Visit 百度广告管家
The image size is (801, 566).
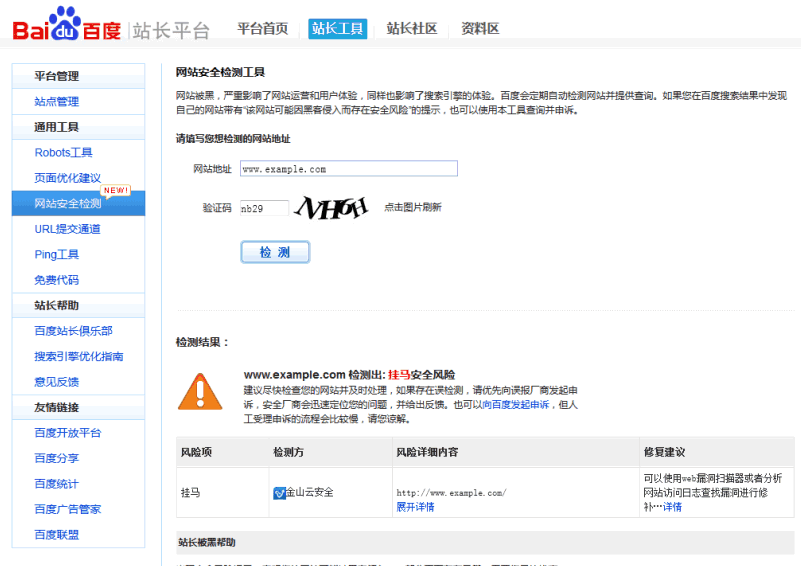pyautogui.click(x=68, y=509)
